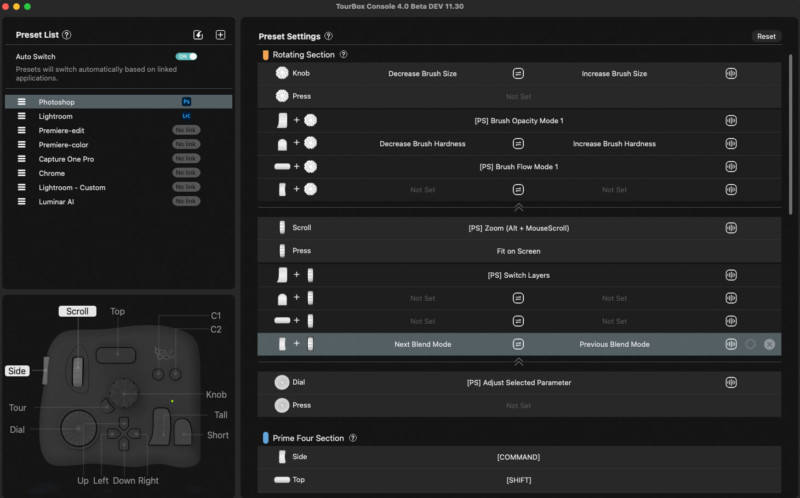The image size is (800, 498).
Task: Open the Rotating Section help icon
Action: pyautogui.click(x=343, y=55)
